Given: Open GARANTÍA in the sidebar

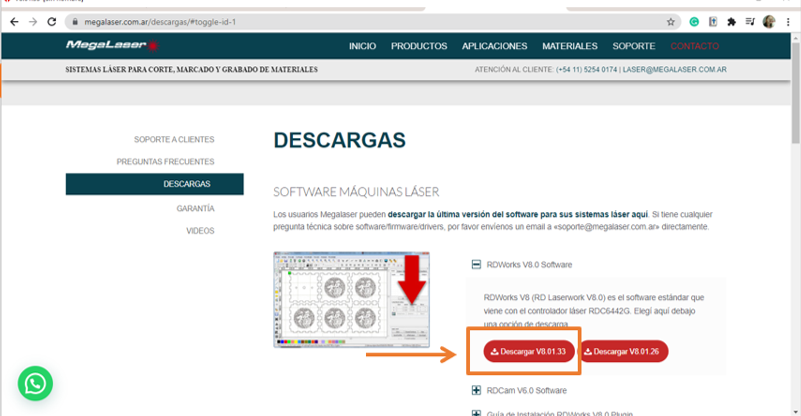Looking at the screenshot, I should (195, 209).
